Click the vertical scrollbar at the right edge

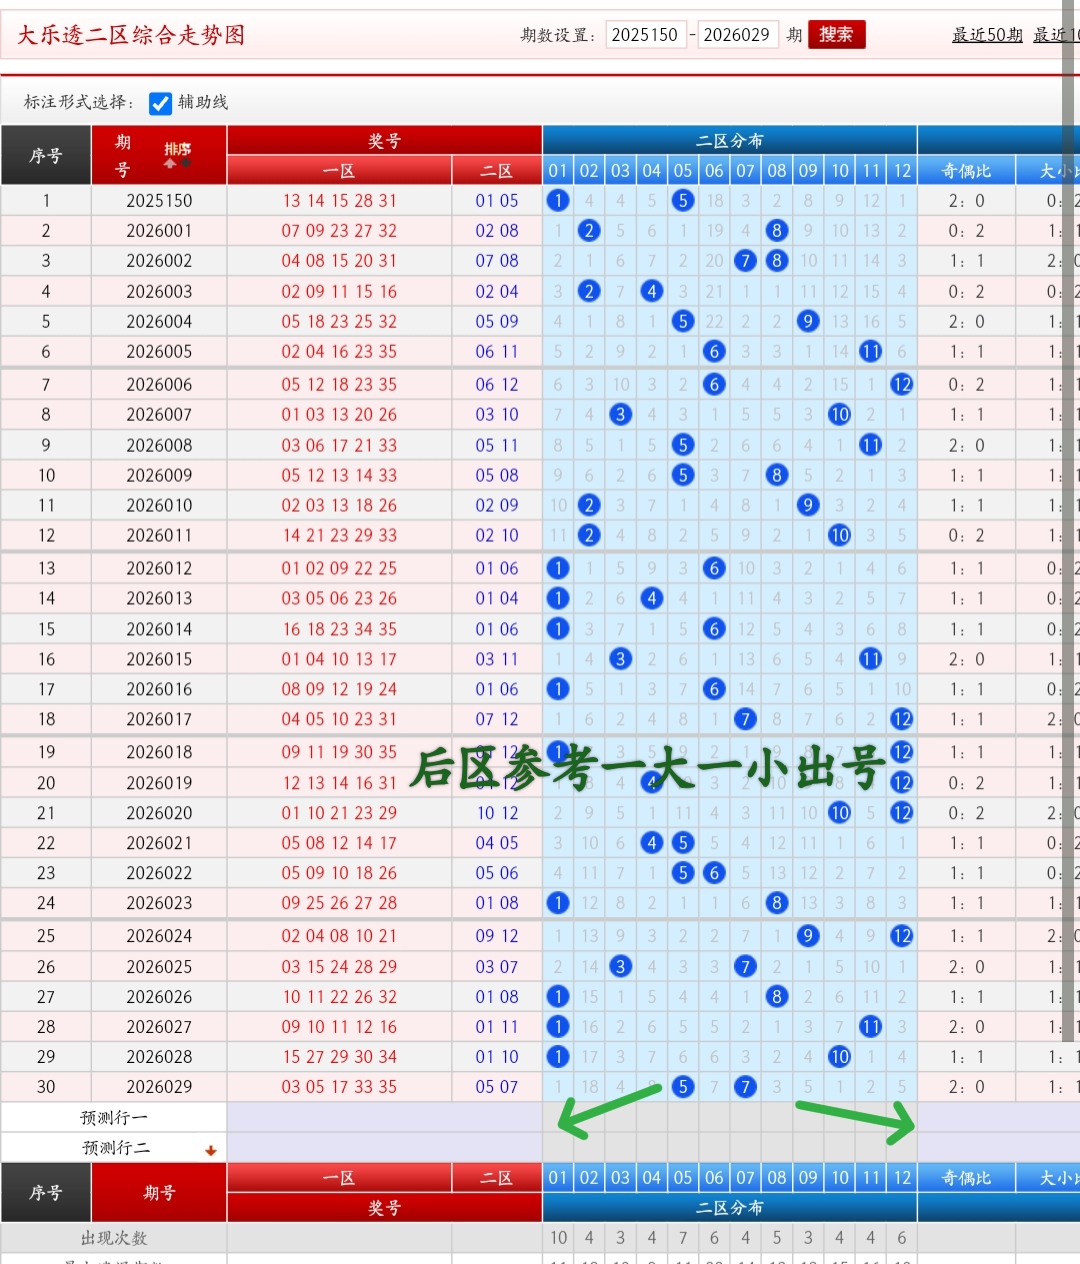[1069, 520]
